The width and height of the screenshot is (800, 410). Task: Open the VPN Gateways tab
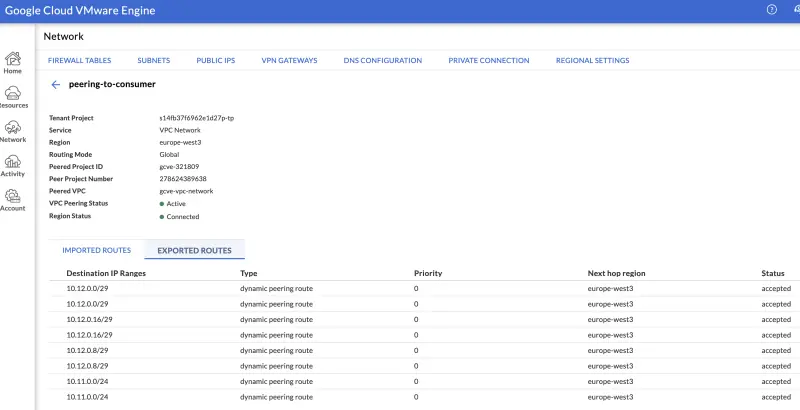[289, 60]
